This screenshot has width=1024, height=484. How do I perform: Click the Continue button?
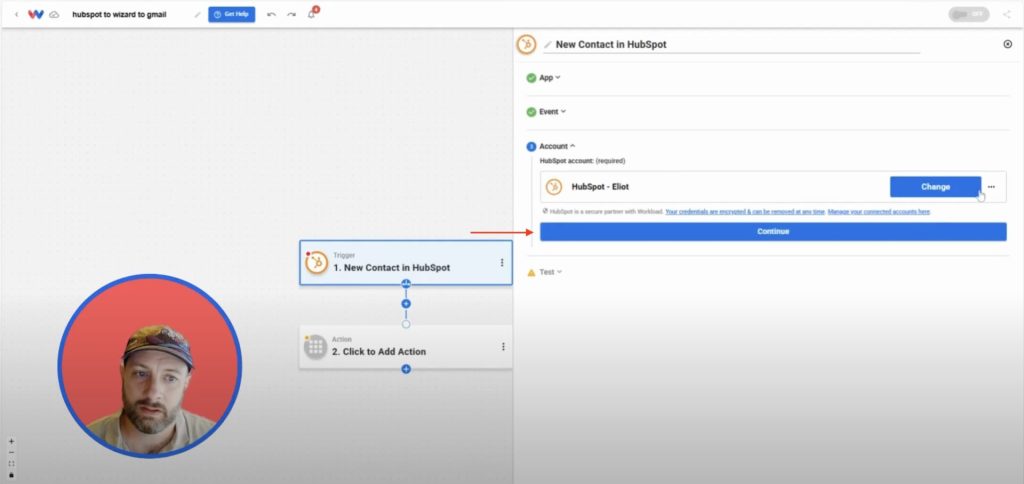point(773,232)
